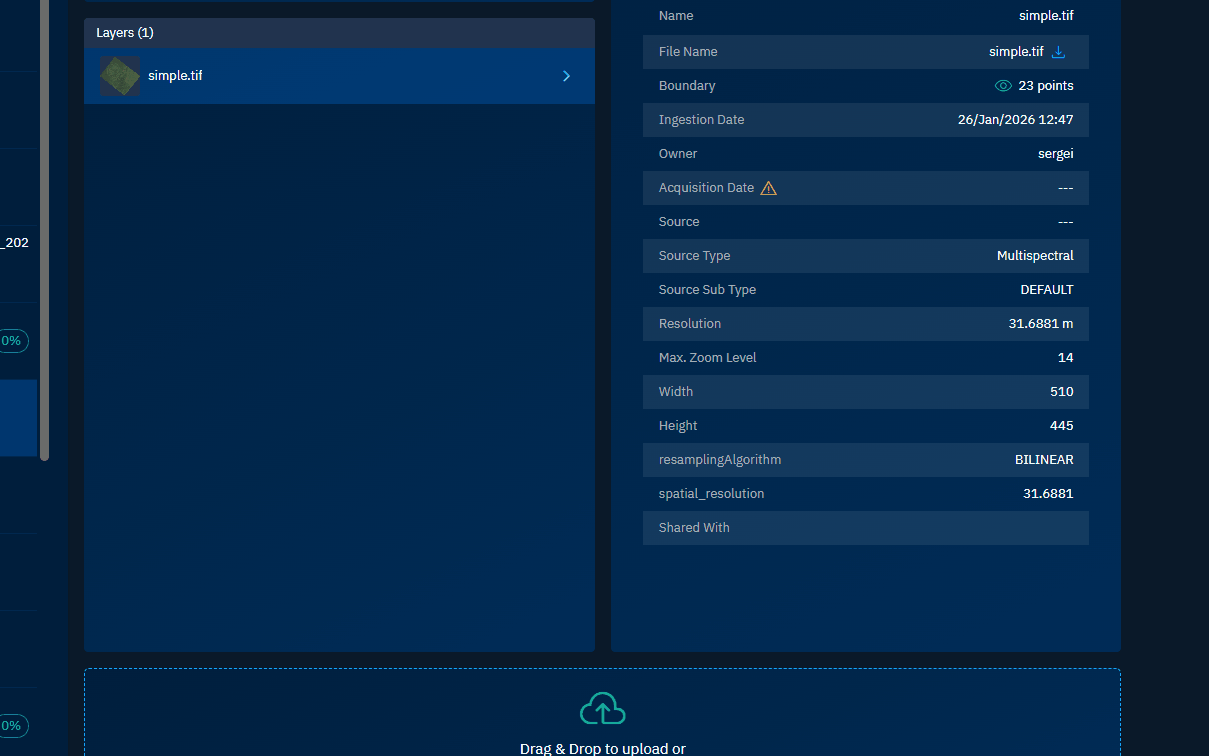Click the Owner value sergei
Viewport: 1209px width, 756px height.
1055,154
